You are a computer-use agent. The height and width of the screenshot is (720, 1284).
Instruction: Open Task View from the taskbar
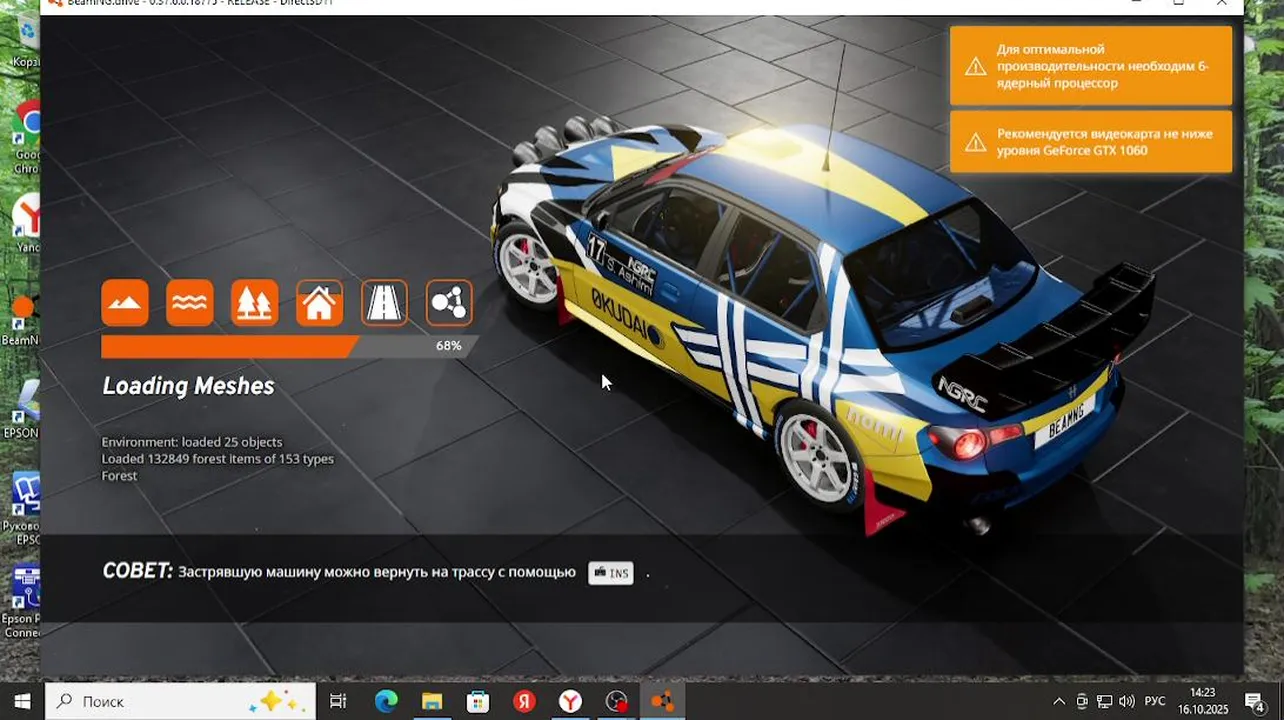[338, 701]
